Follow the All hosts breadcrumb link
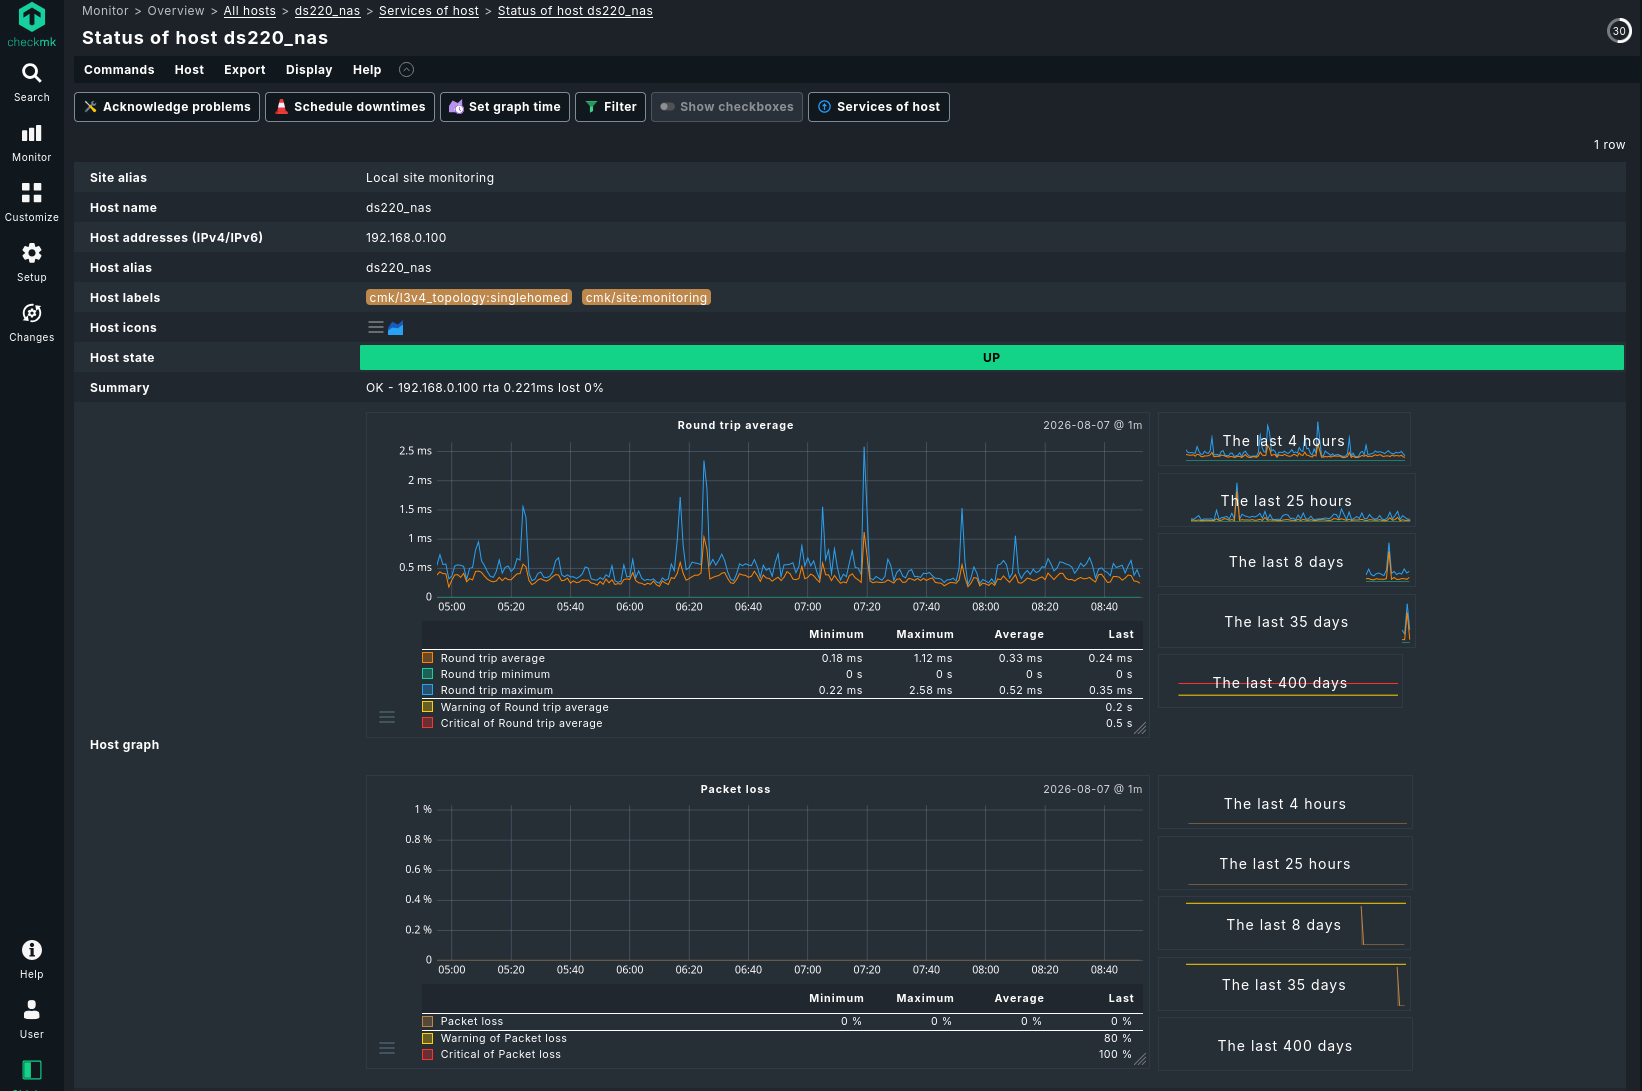Viewport: 1642px width, 1091px height. pyautogui.click(x=250, y=11)
